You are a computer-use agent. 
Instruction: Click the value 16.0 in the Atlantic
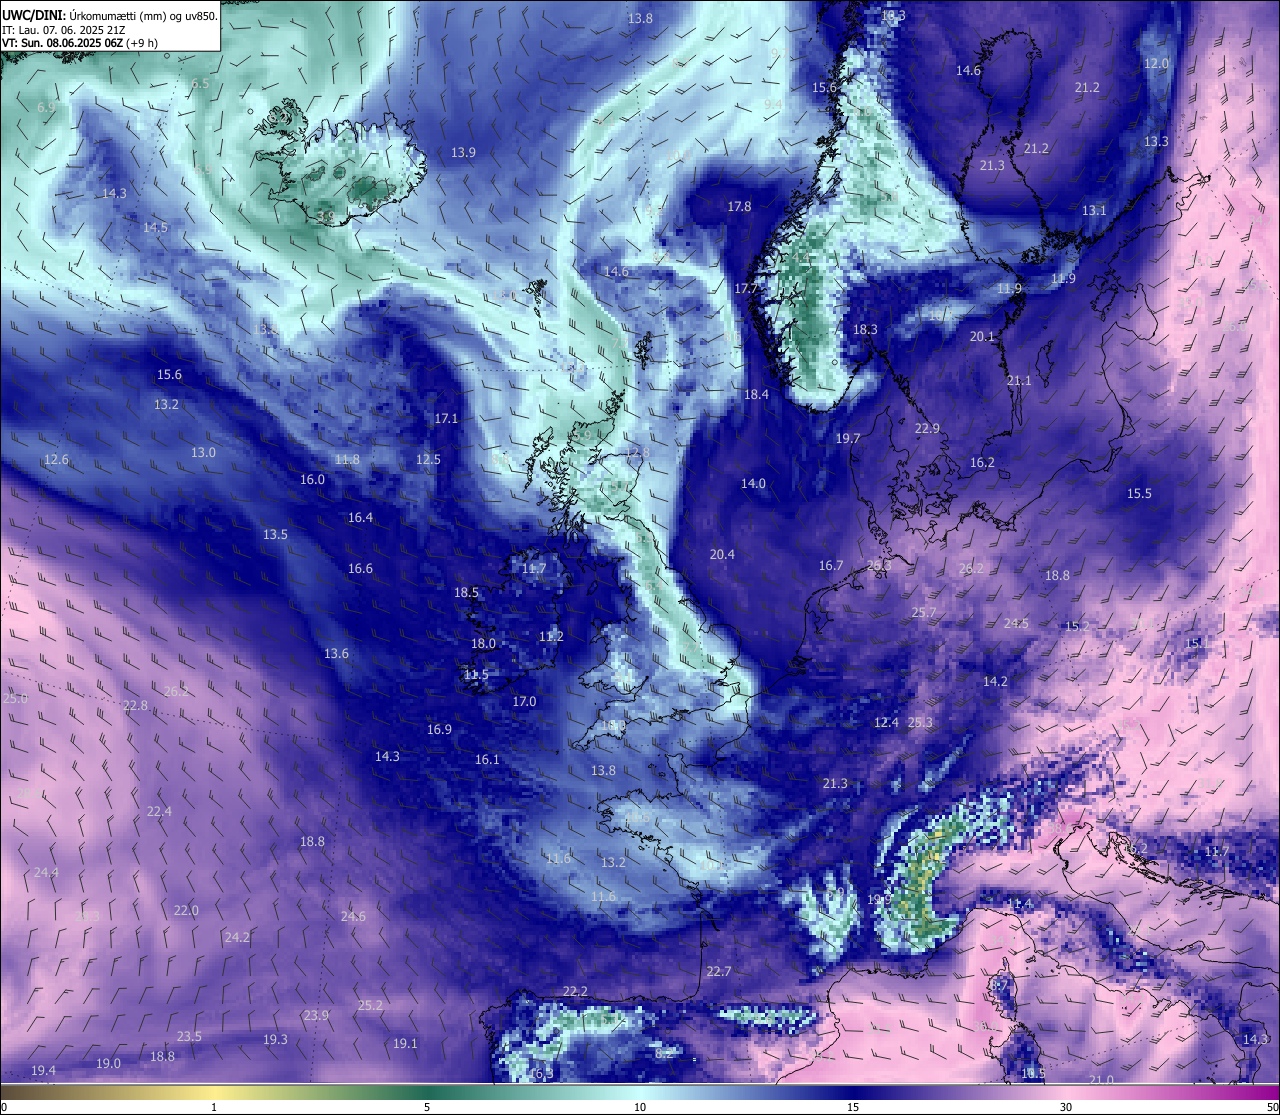tap(312, 480)
